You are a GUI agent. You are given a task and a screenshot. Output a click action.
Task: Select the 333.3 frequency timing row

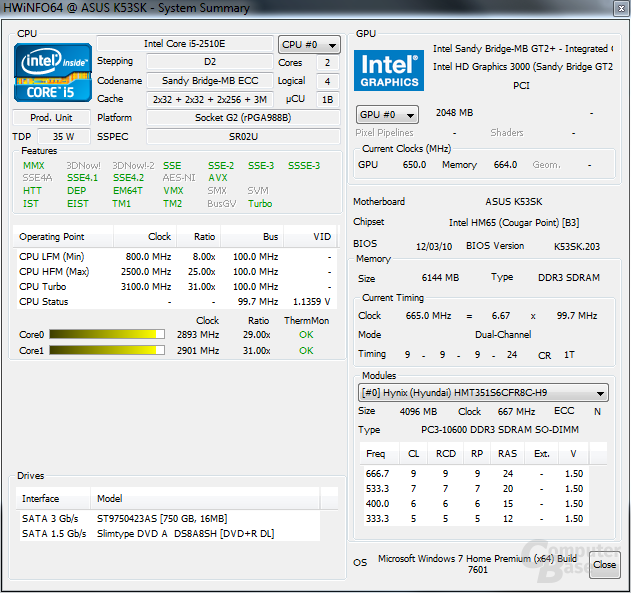[475, 519]
